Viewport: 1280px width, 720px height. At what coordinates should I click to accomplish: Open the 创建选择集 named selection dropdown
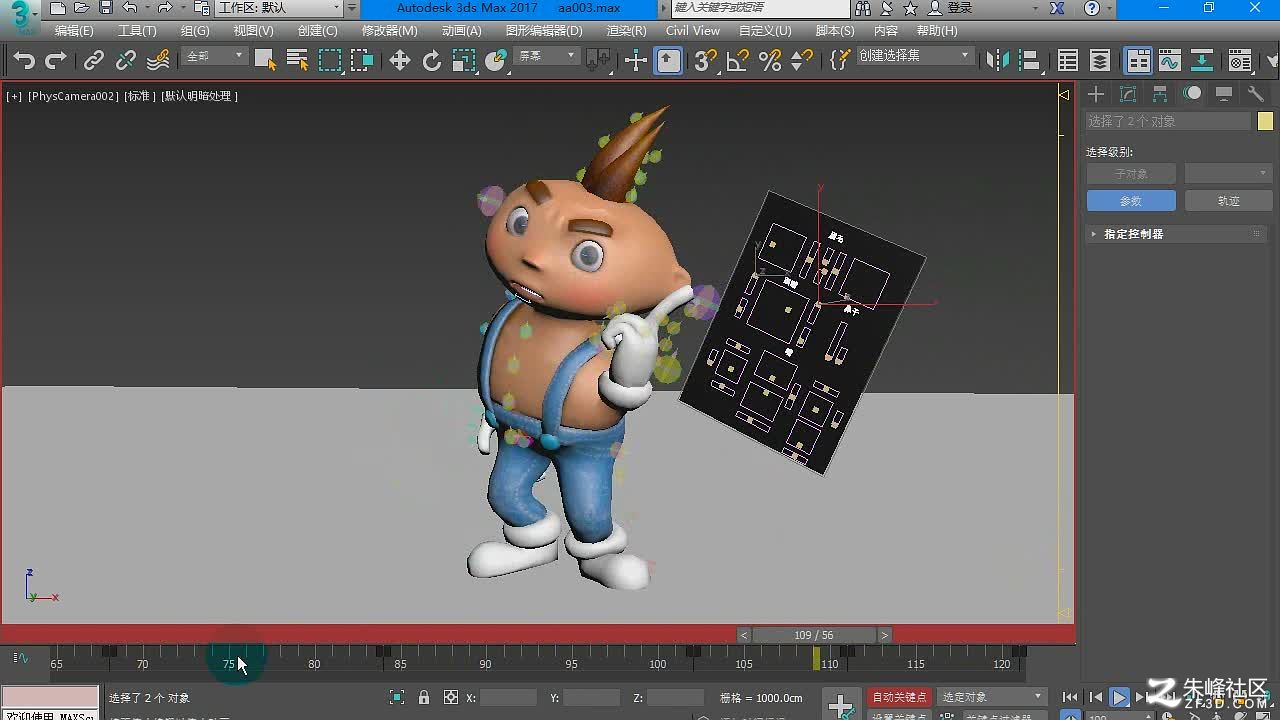pos(915,56)
